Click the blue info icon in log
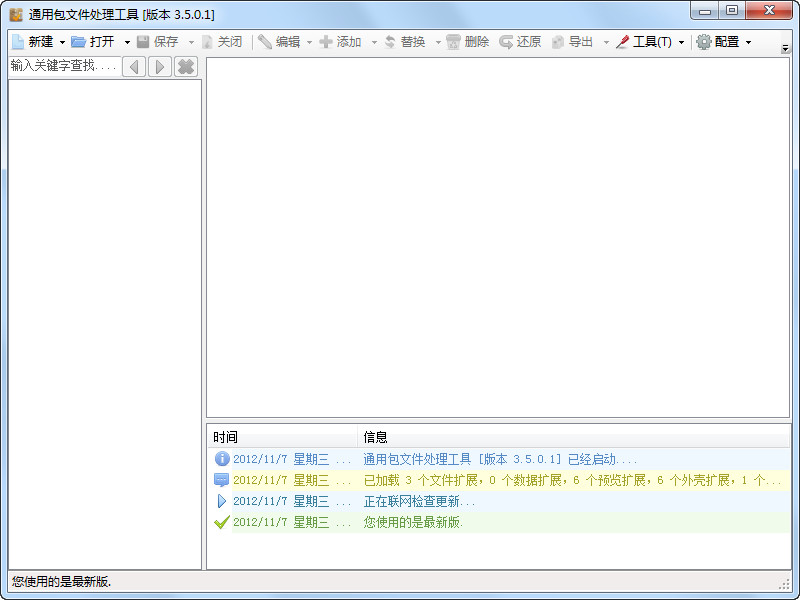 click(x=221, y=459)
